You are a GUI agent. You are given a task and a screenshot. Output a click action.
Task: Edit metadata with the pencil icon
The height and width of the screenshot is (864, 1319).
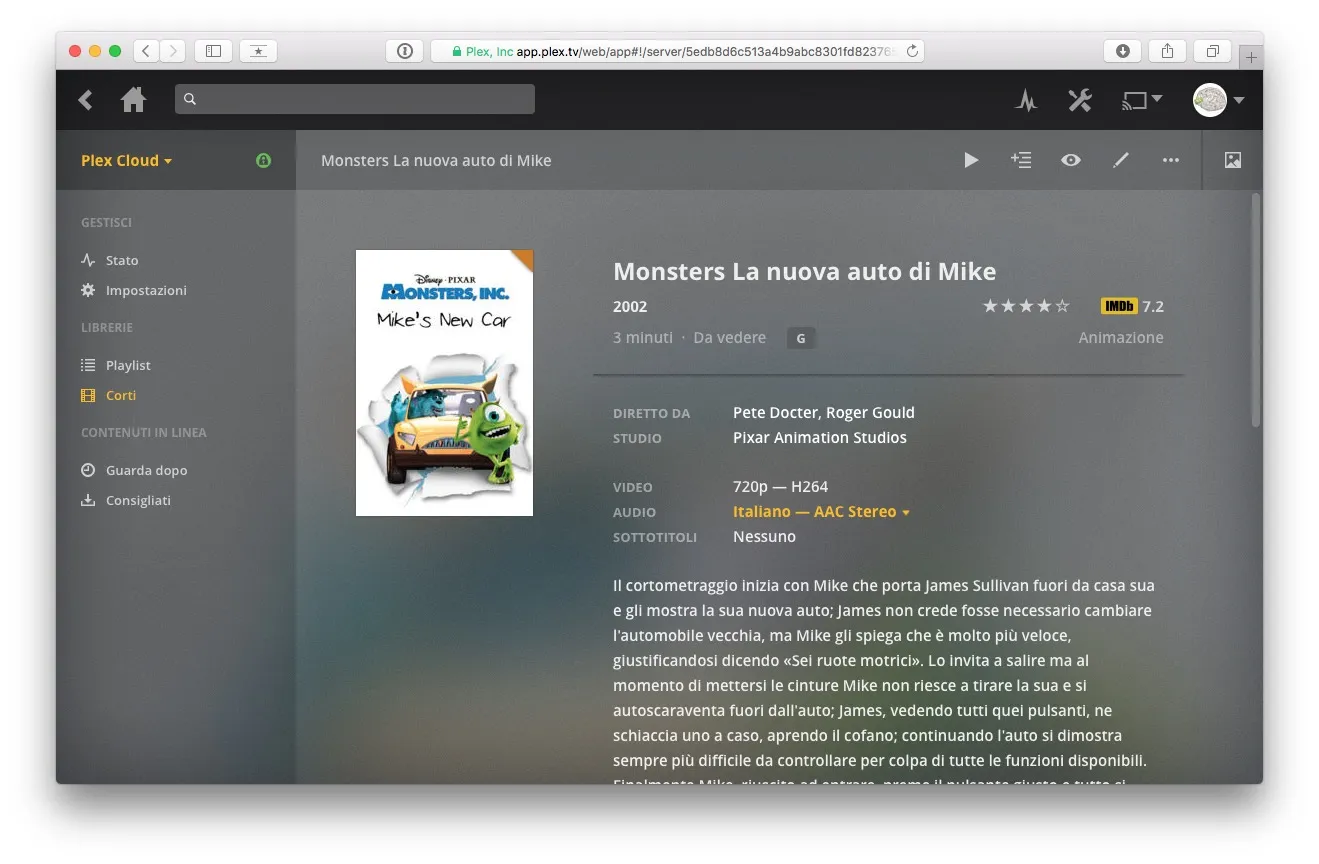pos(1121,160)
